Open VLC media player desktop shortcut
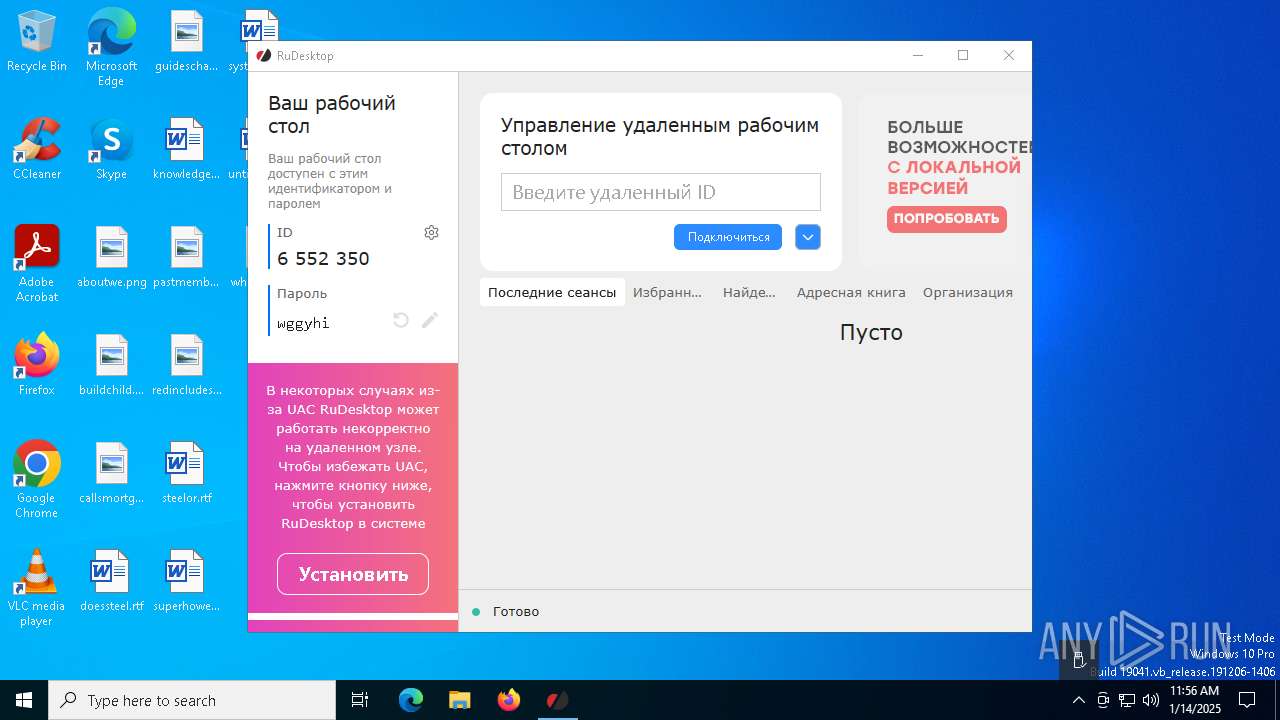1280x720 pixels. 37,588
